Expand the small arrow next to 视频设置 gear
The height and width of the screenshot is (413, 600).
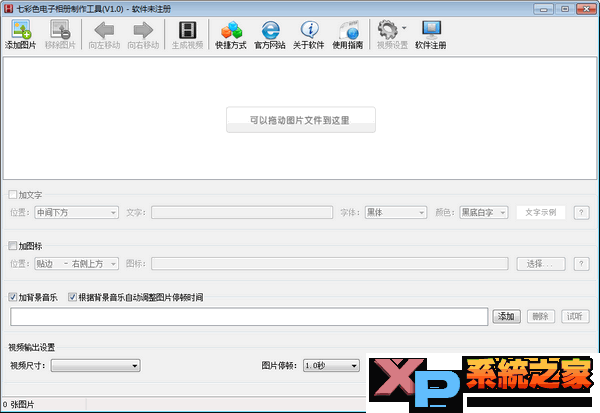pyautogui.click(x=404, y=28)
